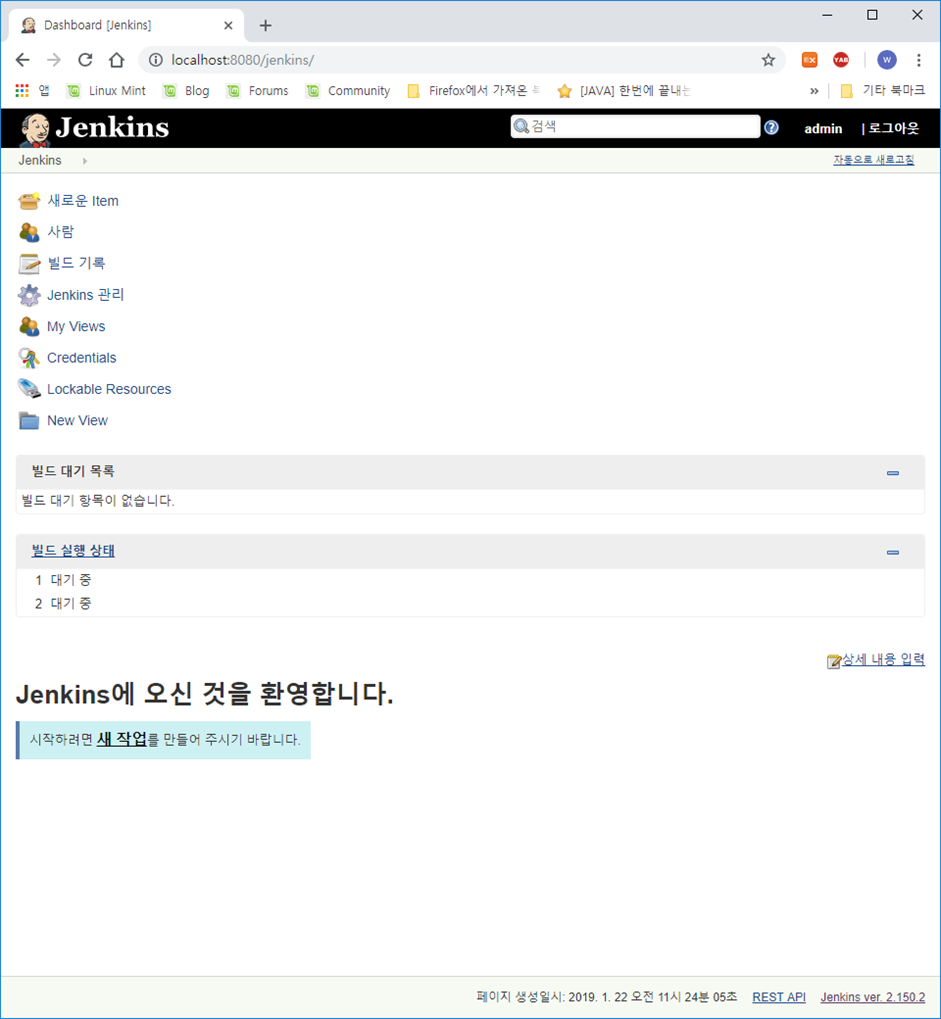
Task: Go to browser home page
Action: 116,60
